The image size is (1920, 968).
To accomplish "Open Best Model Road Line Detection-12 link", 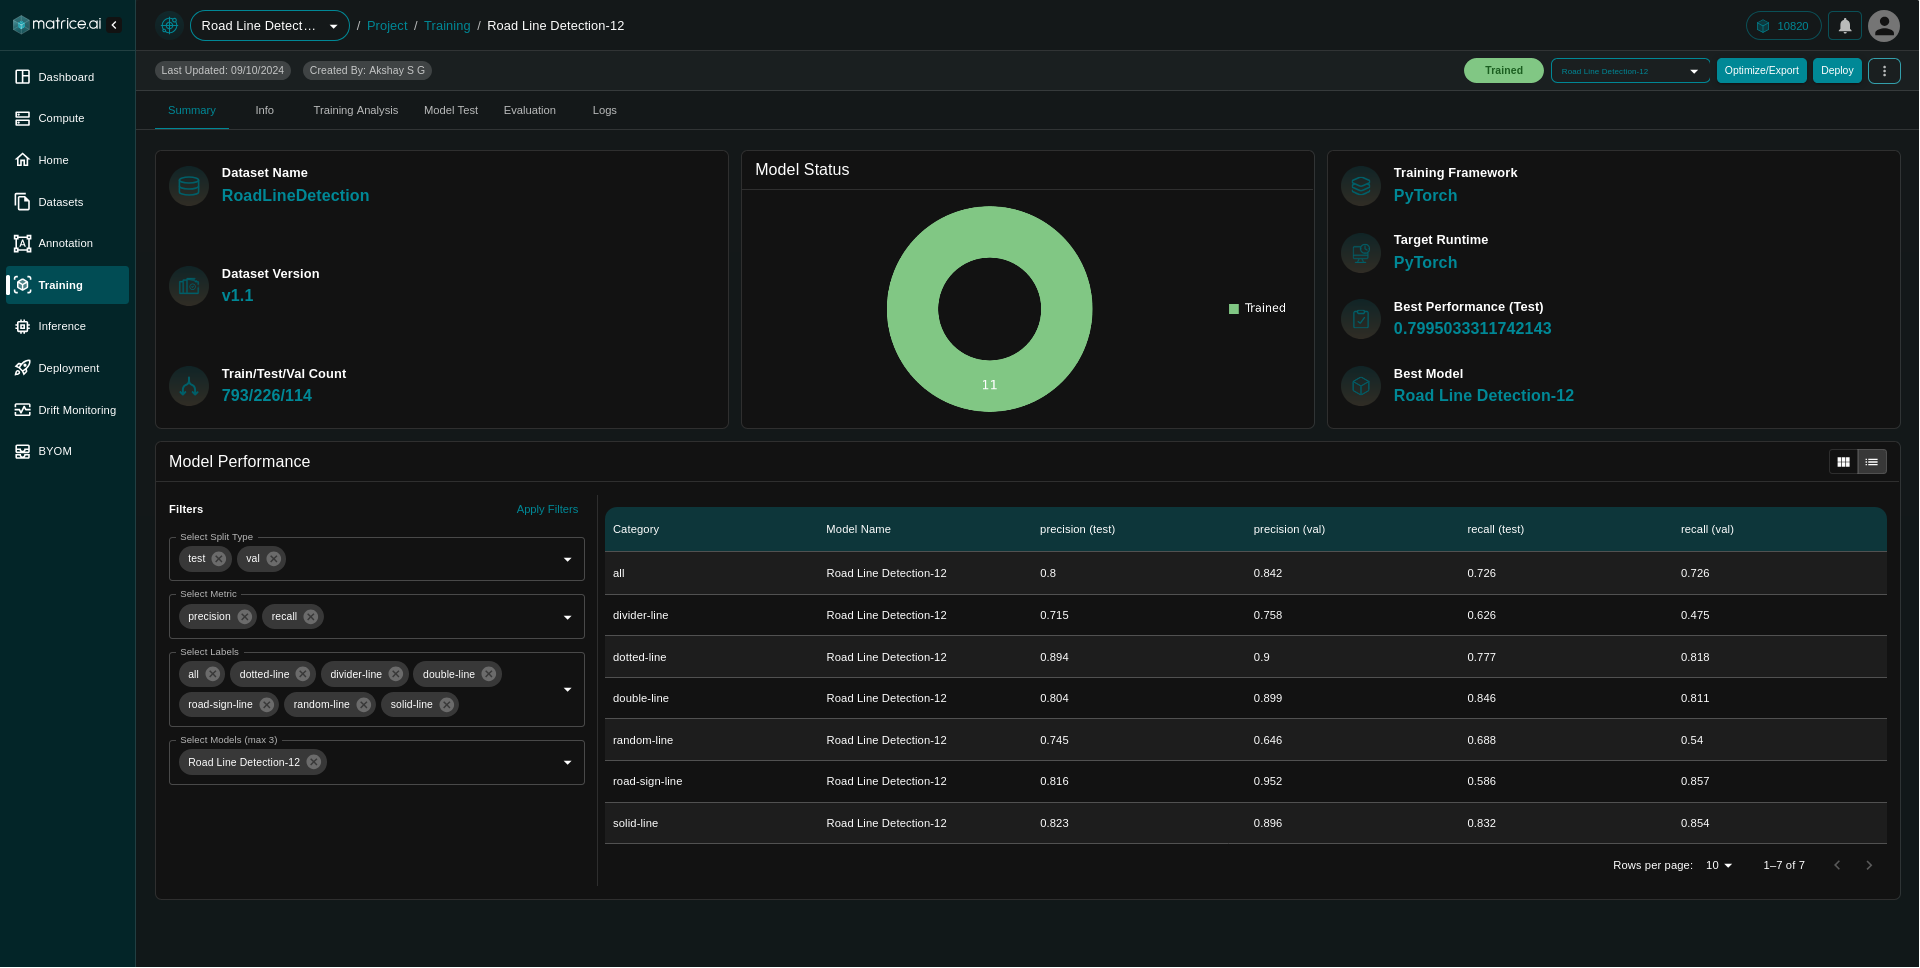I will (1484, 396).
